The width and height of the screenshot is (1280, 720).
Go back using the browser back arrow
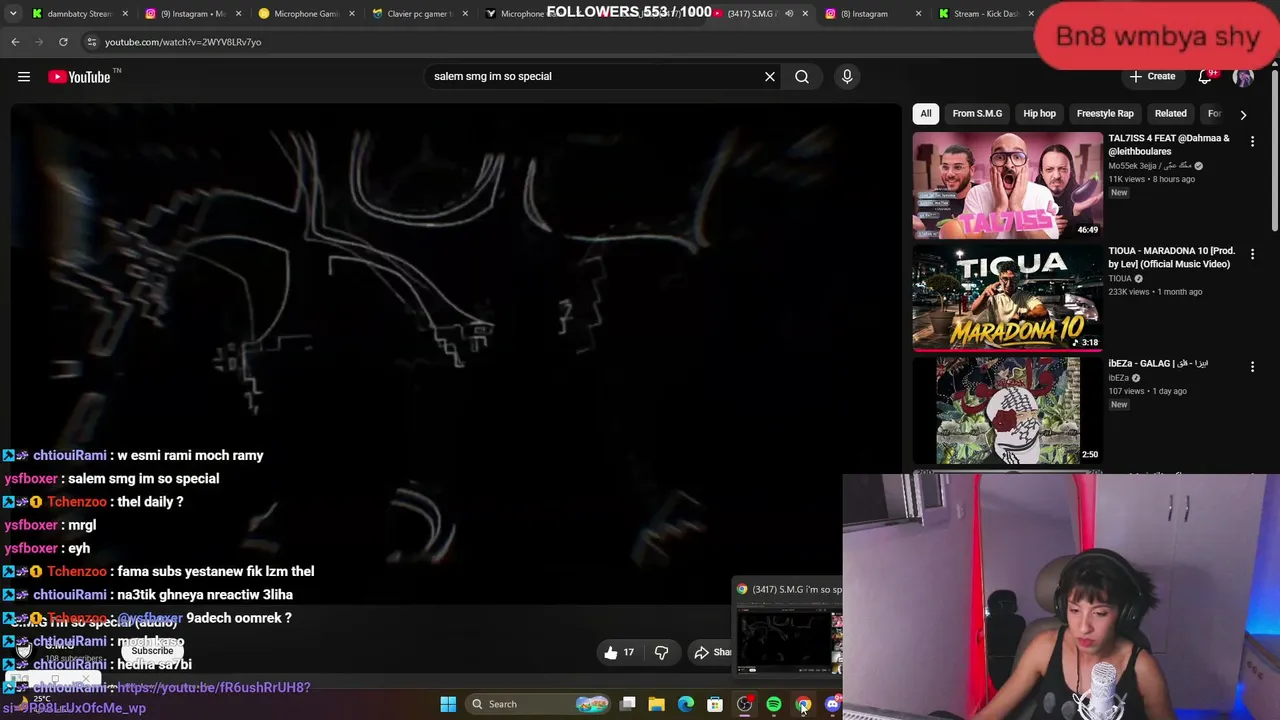point(15,42)
